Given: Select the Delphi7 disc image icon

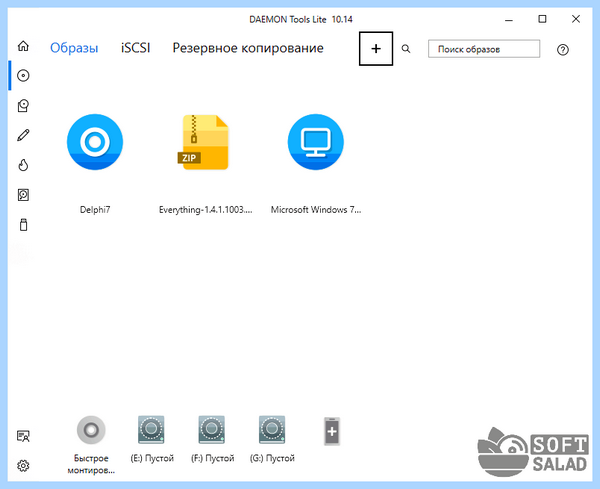Looking at the screenshot, I should point(95,142).
